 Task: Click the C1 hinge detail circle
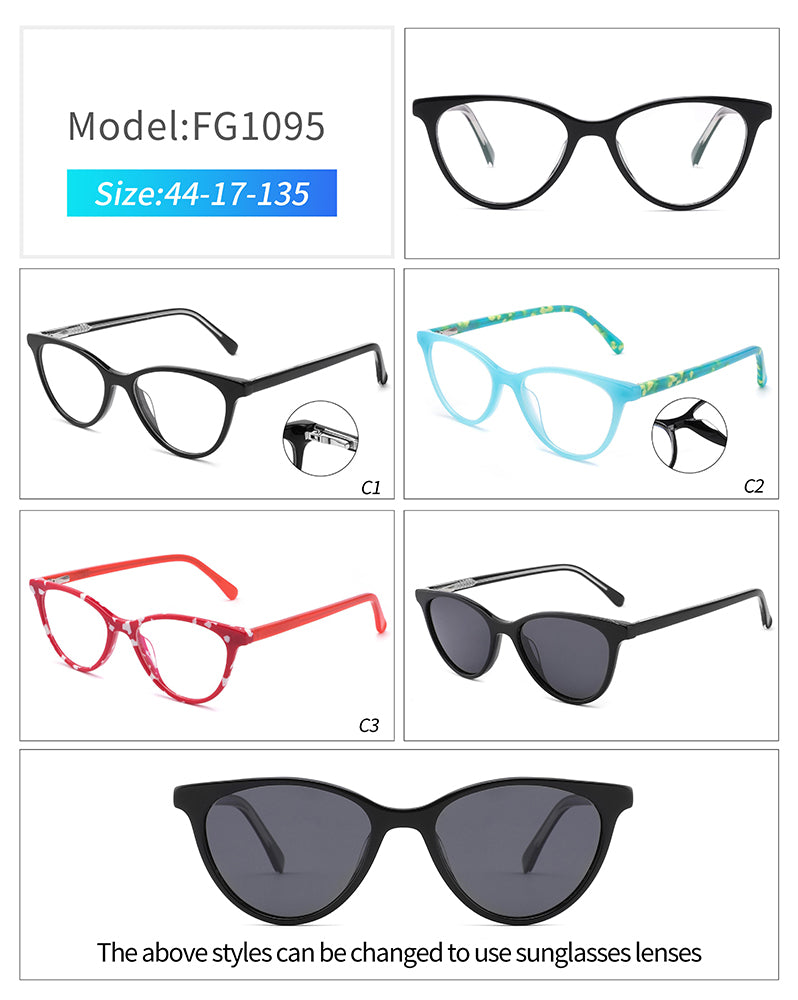(x=320, y=438)
